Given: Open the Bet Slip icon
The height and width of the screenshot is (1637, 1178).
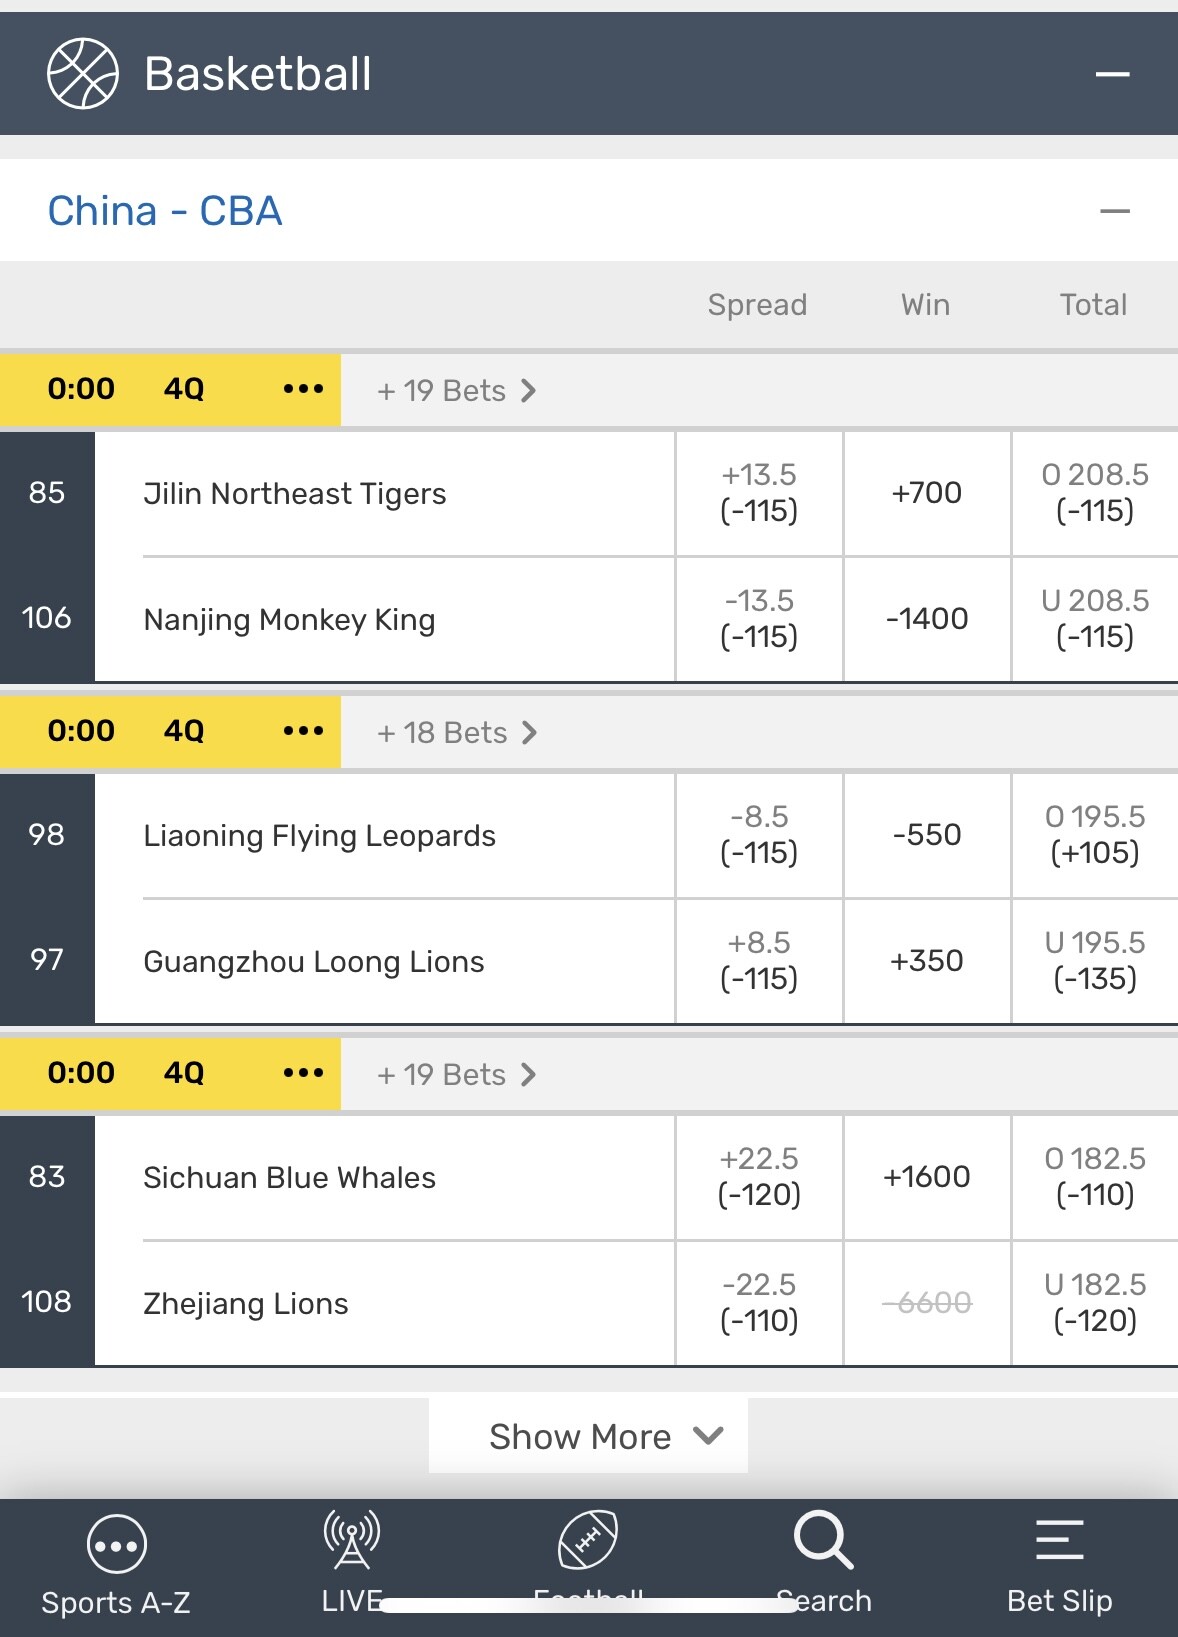Looking at the screenshot, I should pyautogui.click(x=1059, y=1540).
